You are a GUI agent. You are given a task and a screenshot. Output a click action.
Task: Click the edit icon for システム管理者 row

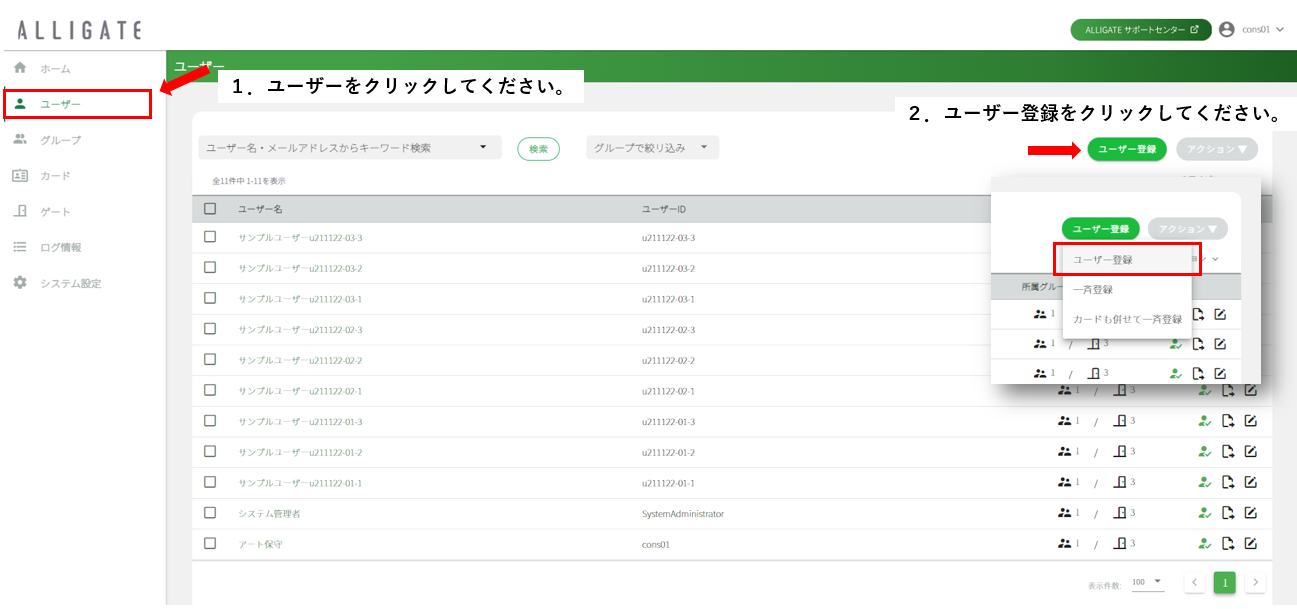click(x=1250, y=513)
